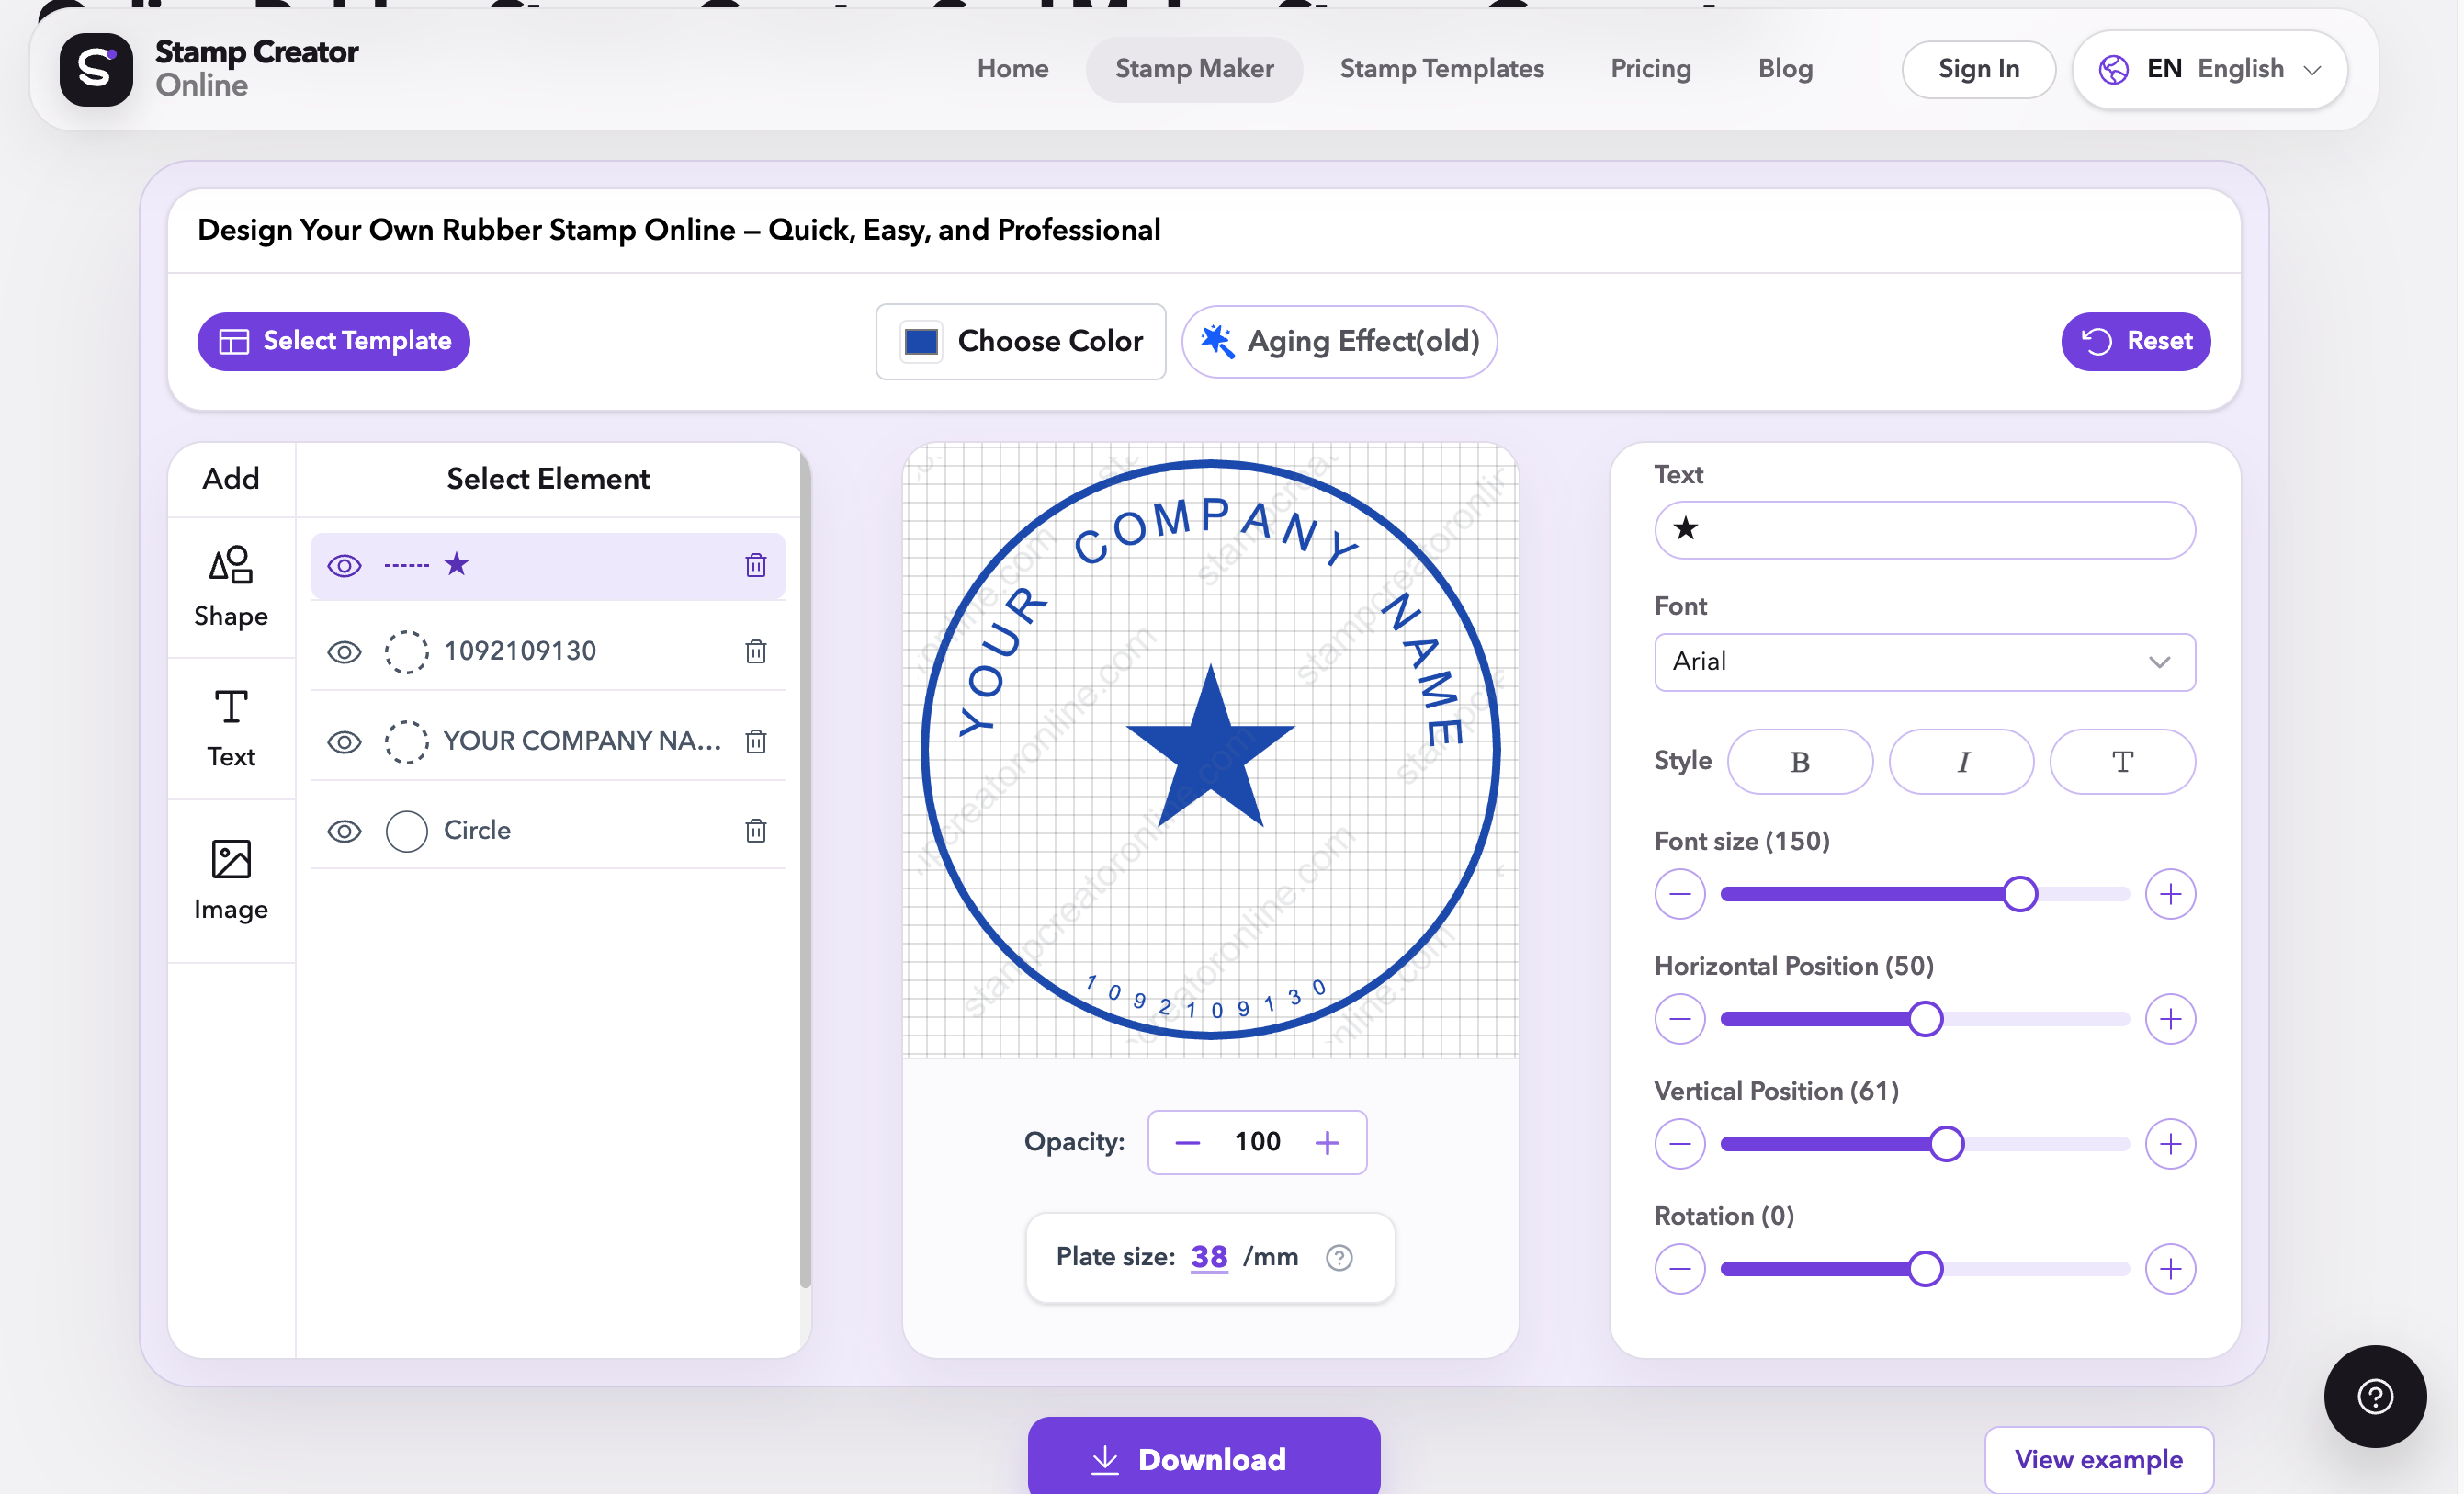
Task: Increase opacity with plus icon
Action: coord(1327,1142)
